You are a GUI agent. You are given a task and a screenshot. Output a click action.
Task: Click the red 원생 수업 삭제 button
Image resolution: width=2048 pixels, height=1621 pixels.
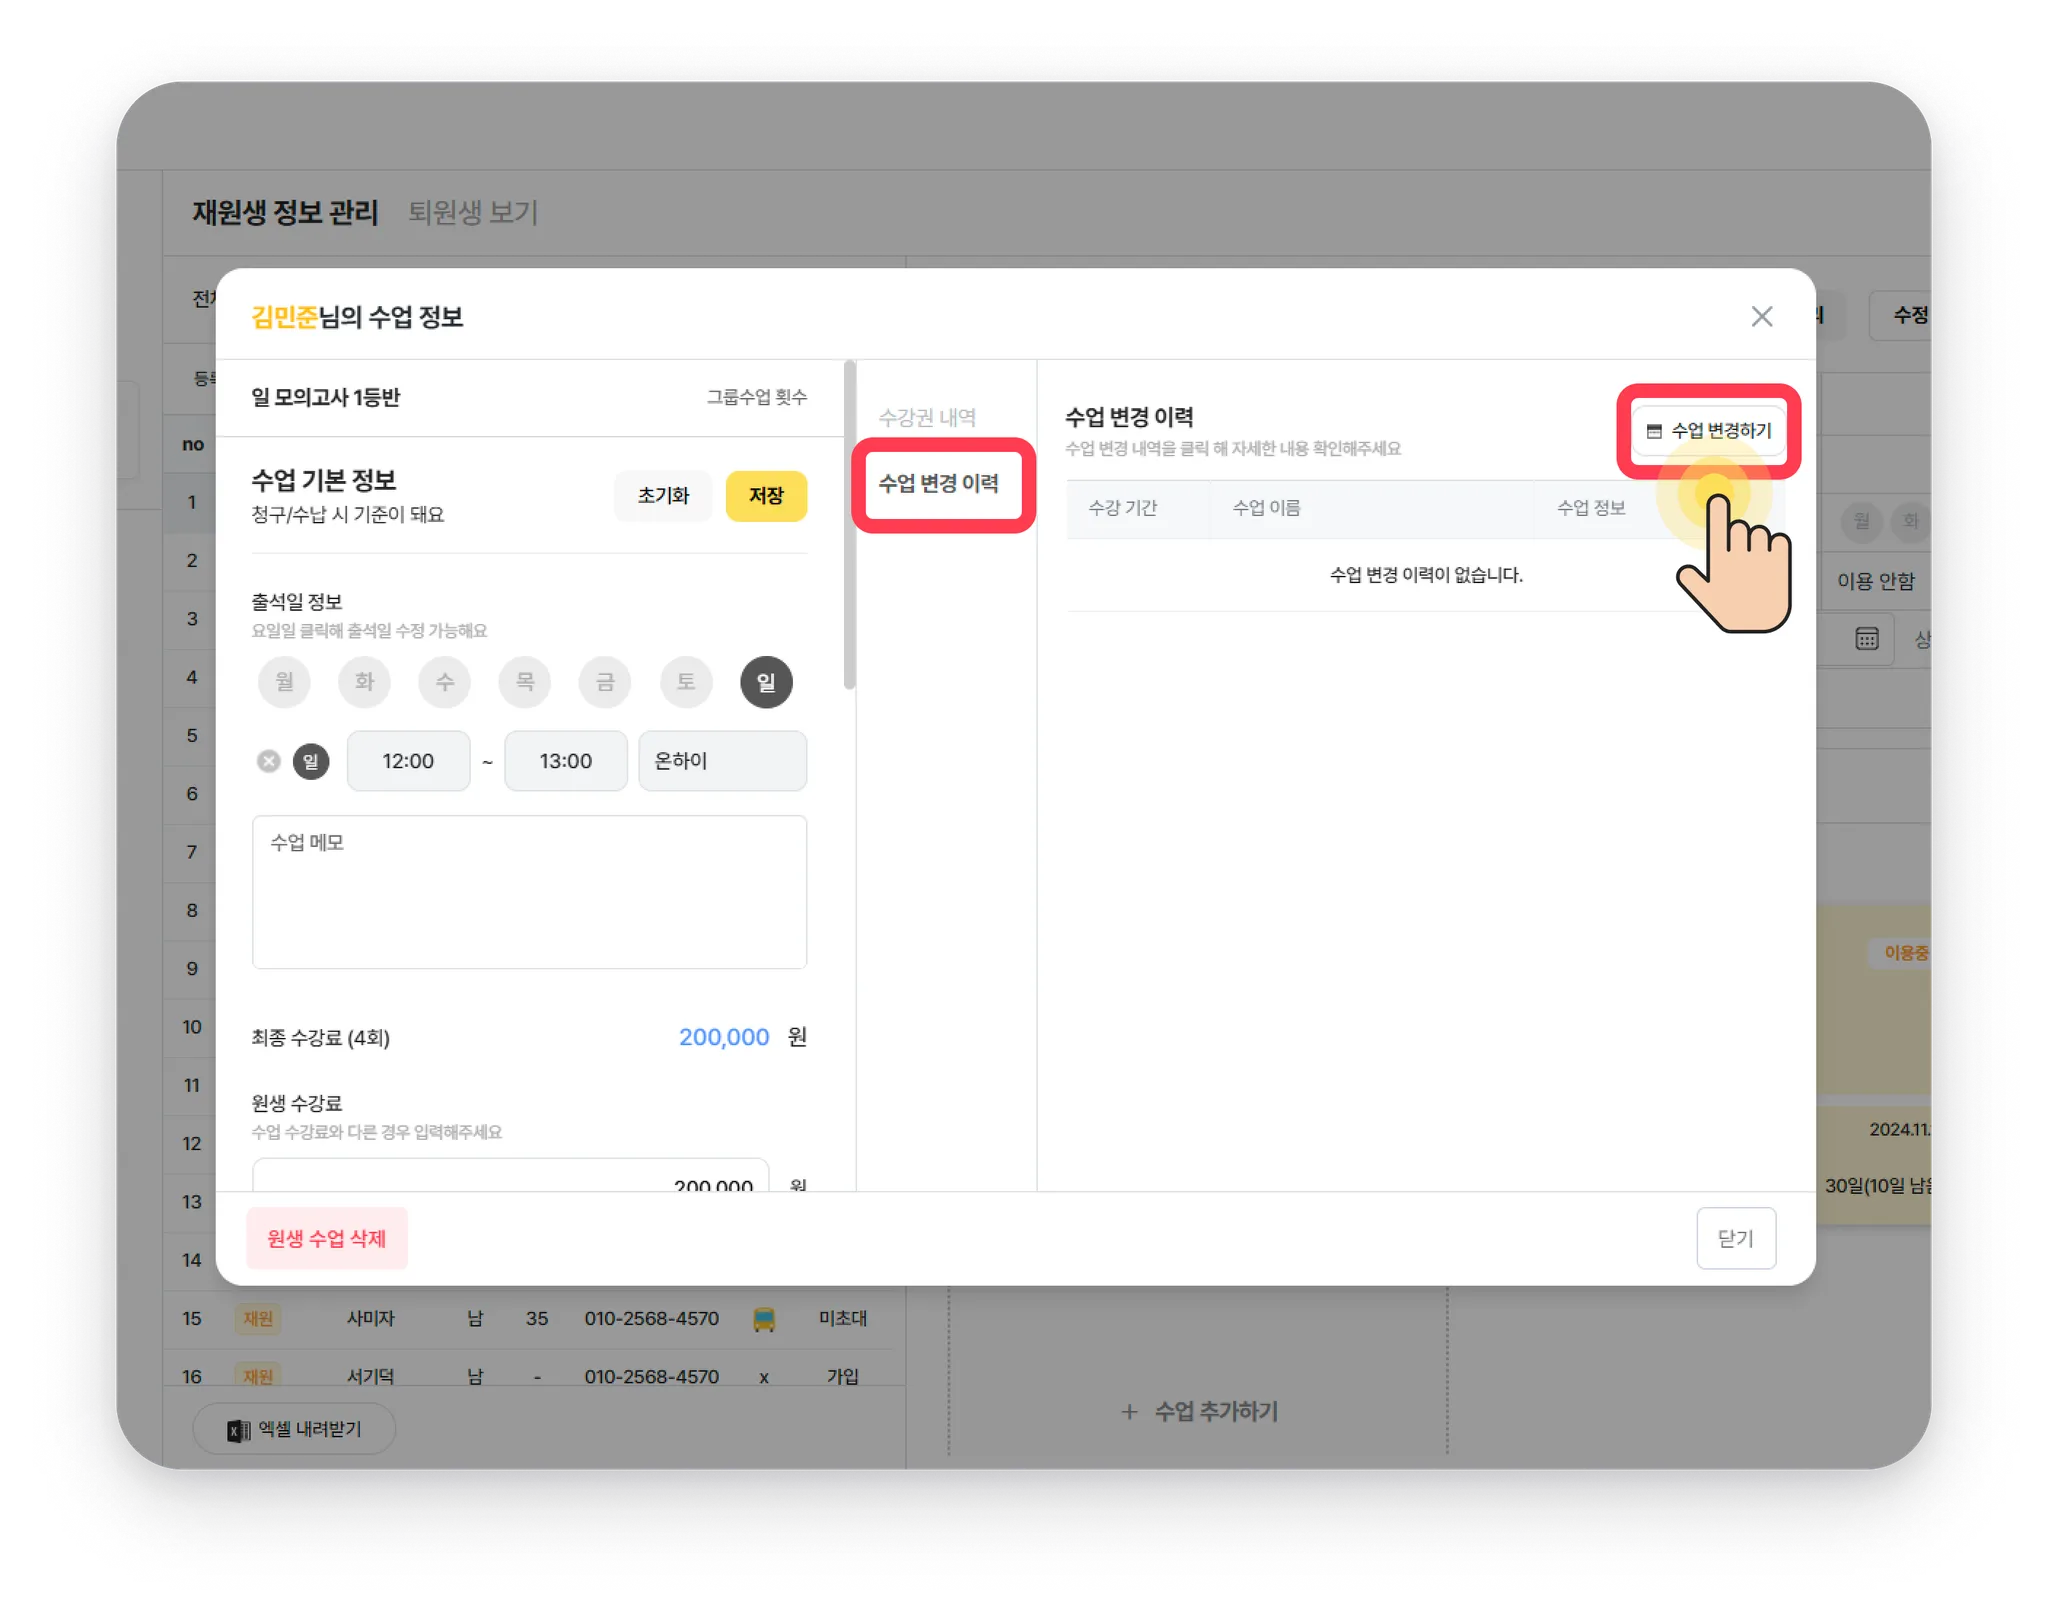327,1238
